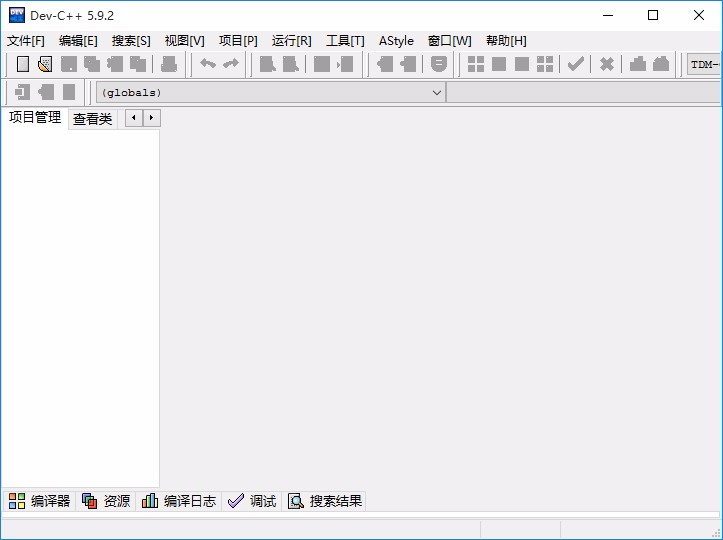Click the right tab scroll arrow
Viewport: 723px width, 540px height.
(x=151, y=118)
